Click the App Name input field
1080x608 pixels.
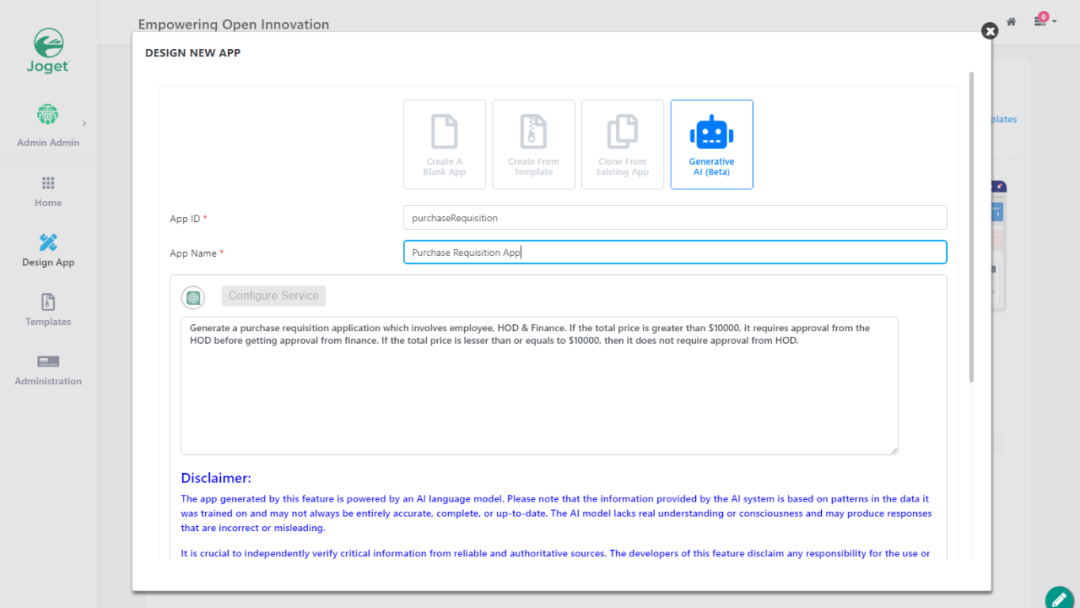pos(675,252)
